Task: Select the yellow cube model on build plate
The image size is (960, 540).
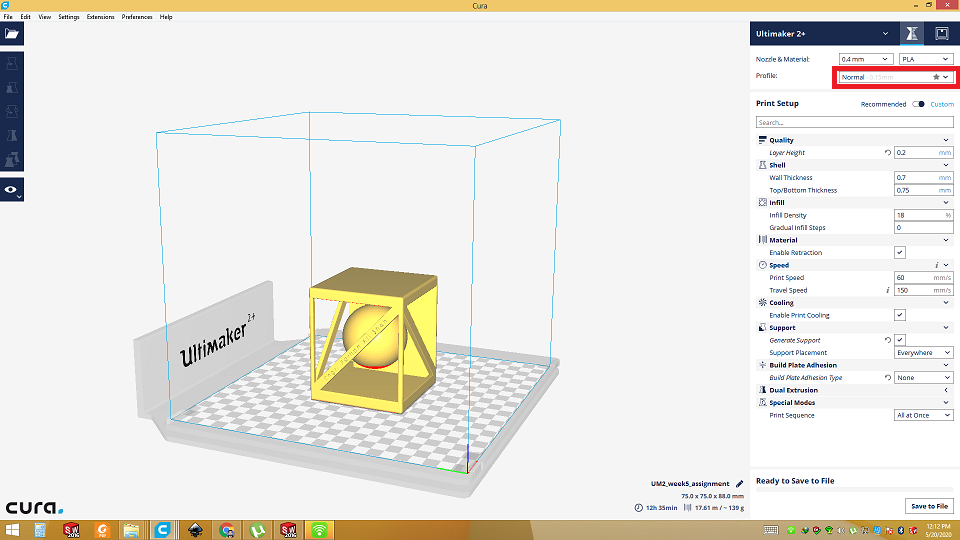Action: tap(373, 340)
